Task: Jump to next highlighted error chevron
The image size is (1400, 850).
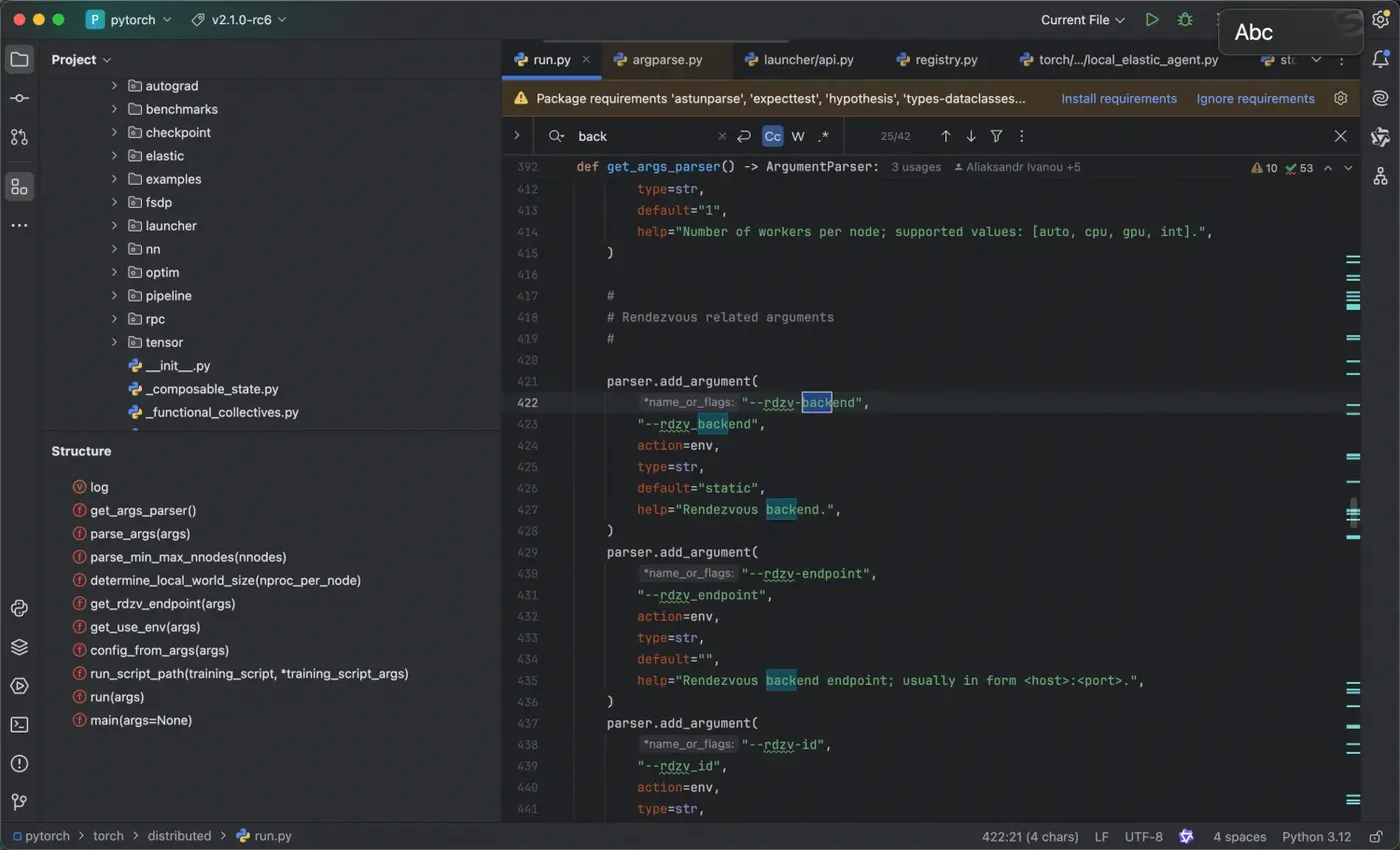Action: [x=1348, y=168]
